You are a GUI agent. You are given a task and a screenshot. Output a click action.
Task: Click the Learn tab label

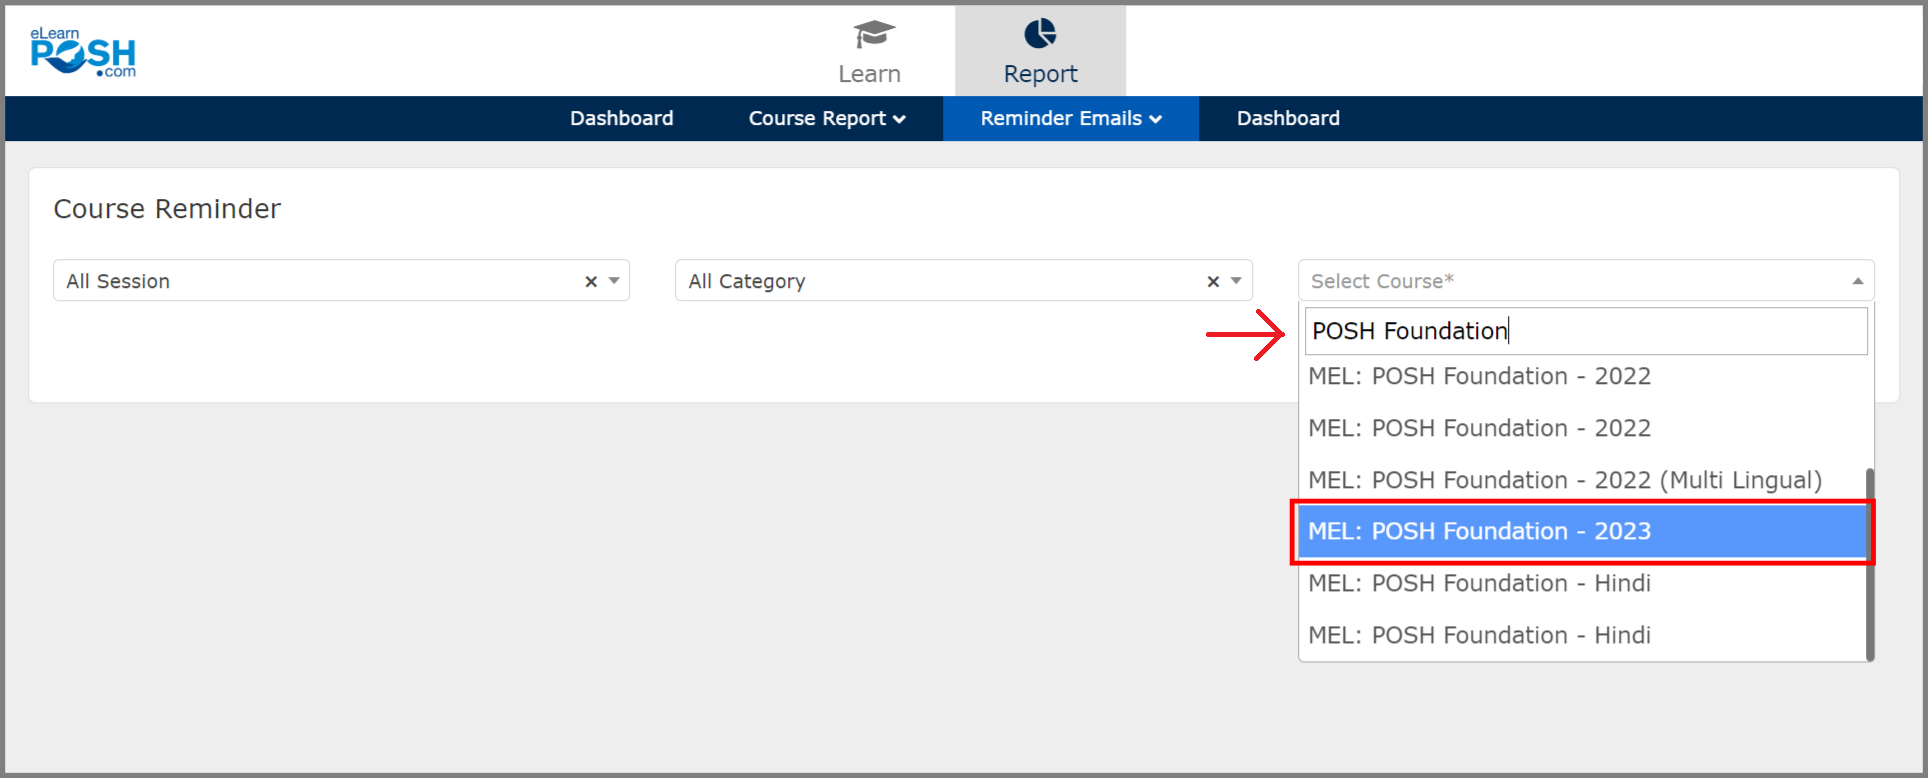coord(869,74)
